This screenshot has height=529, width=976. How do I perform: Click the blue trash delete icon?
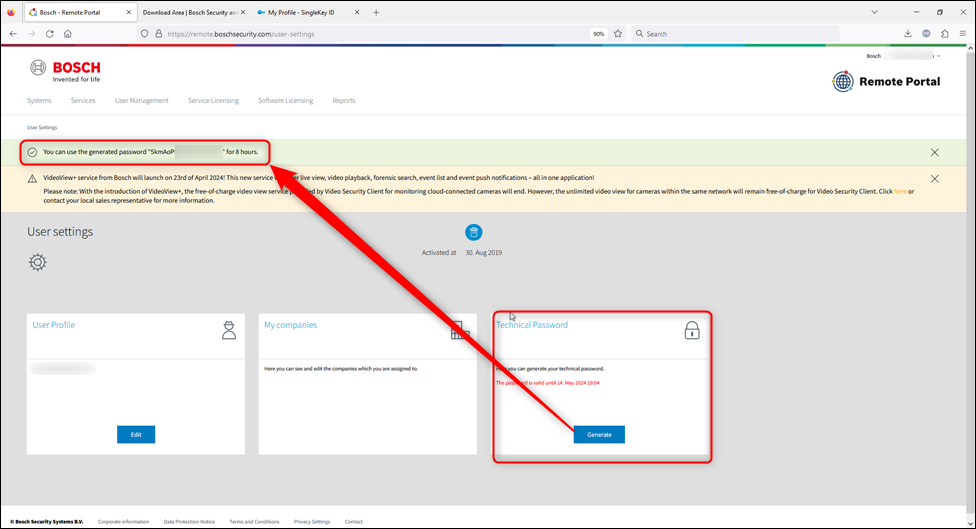coord(474,232)
